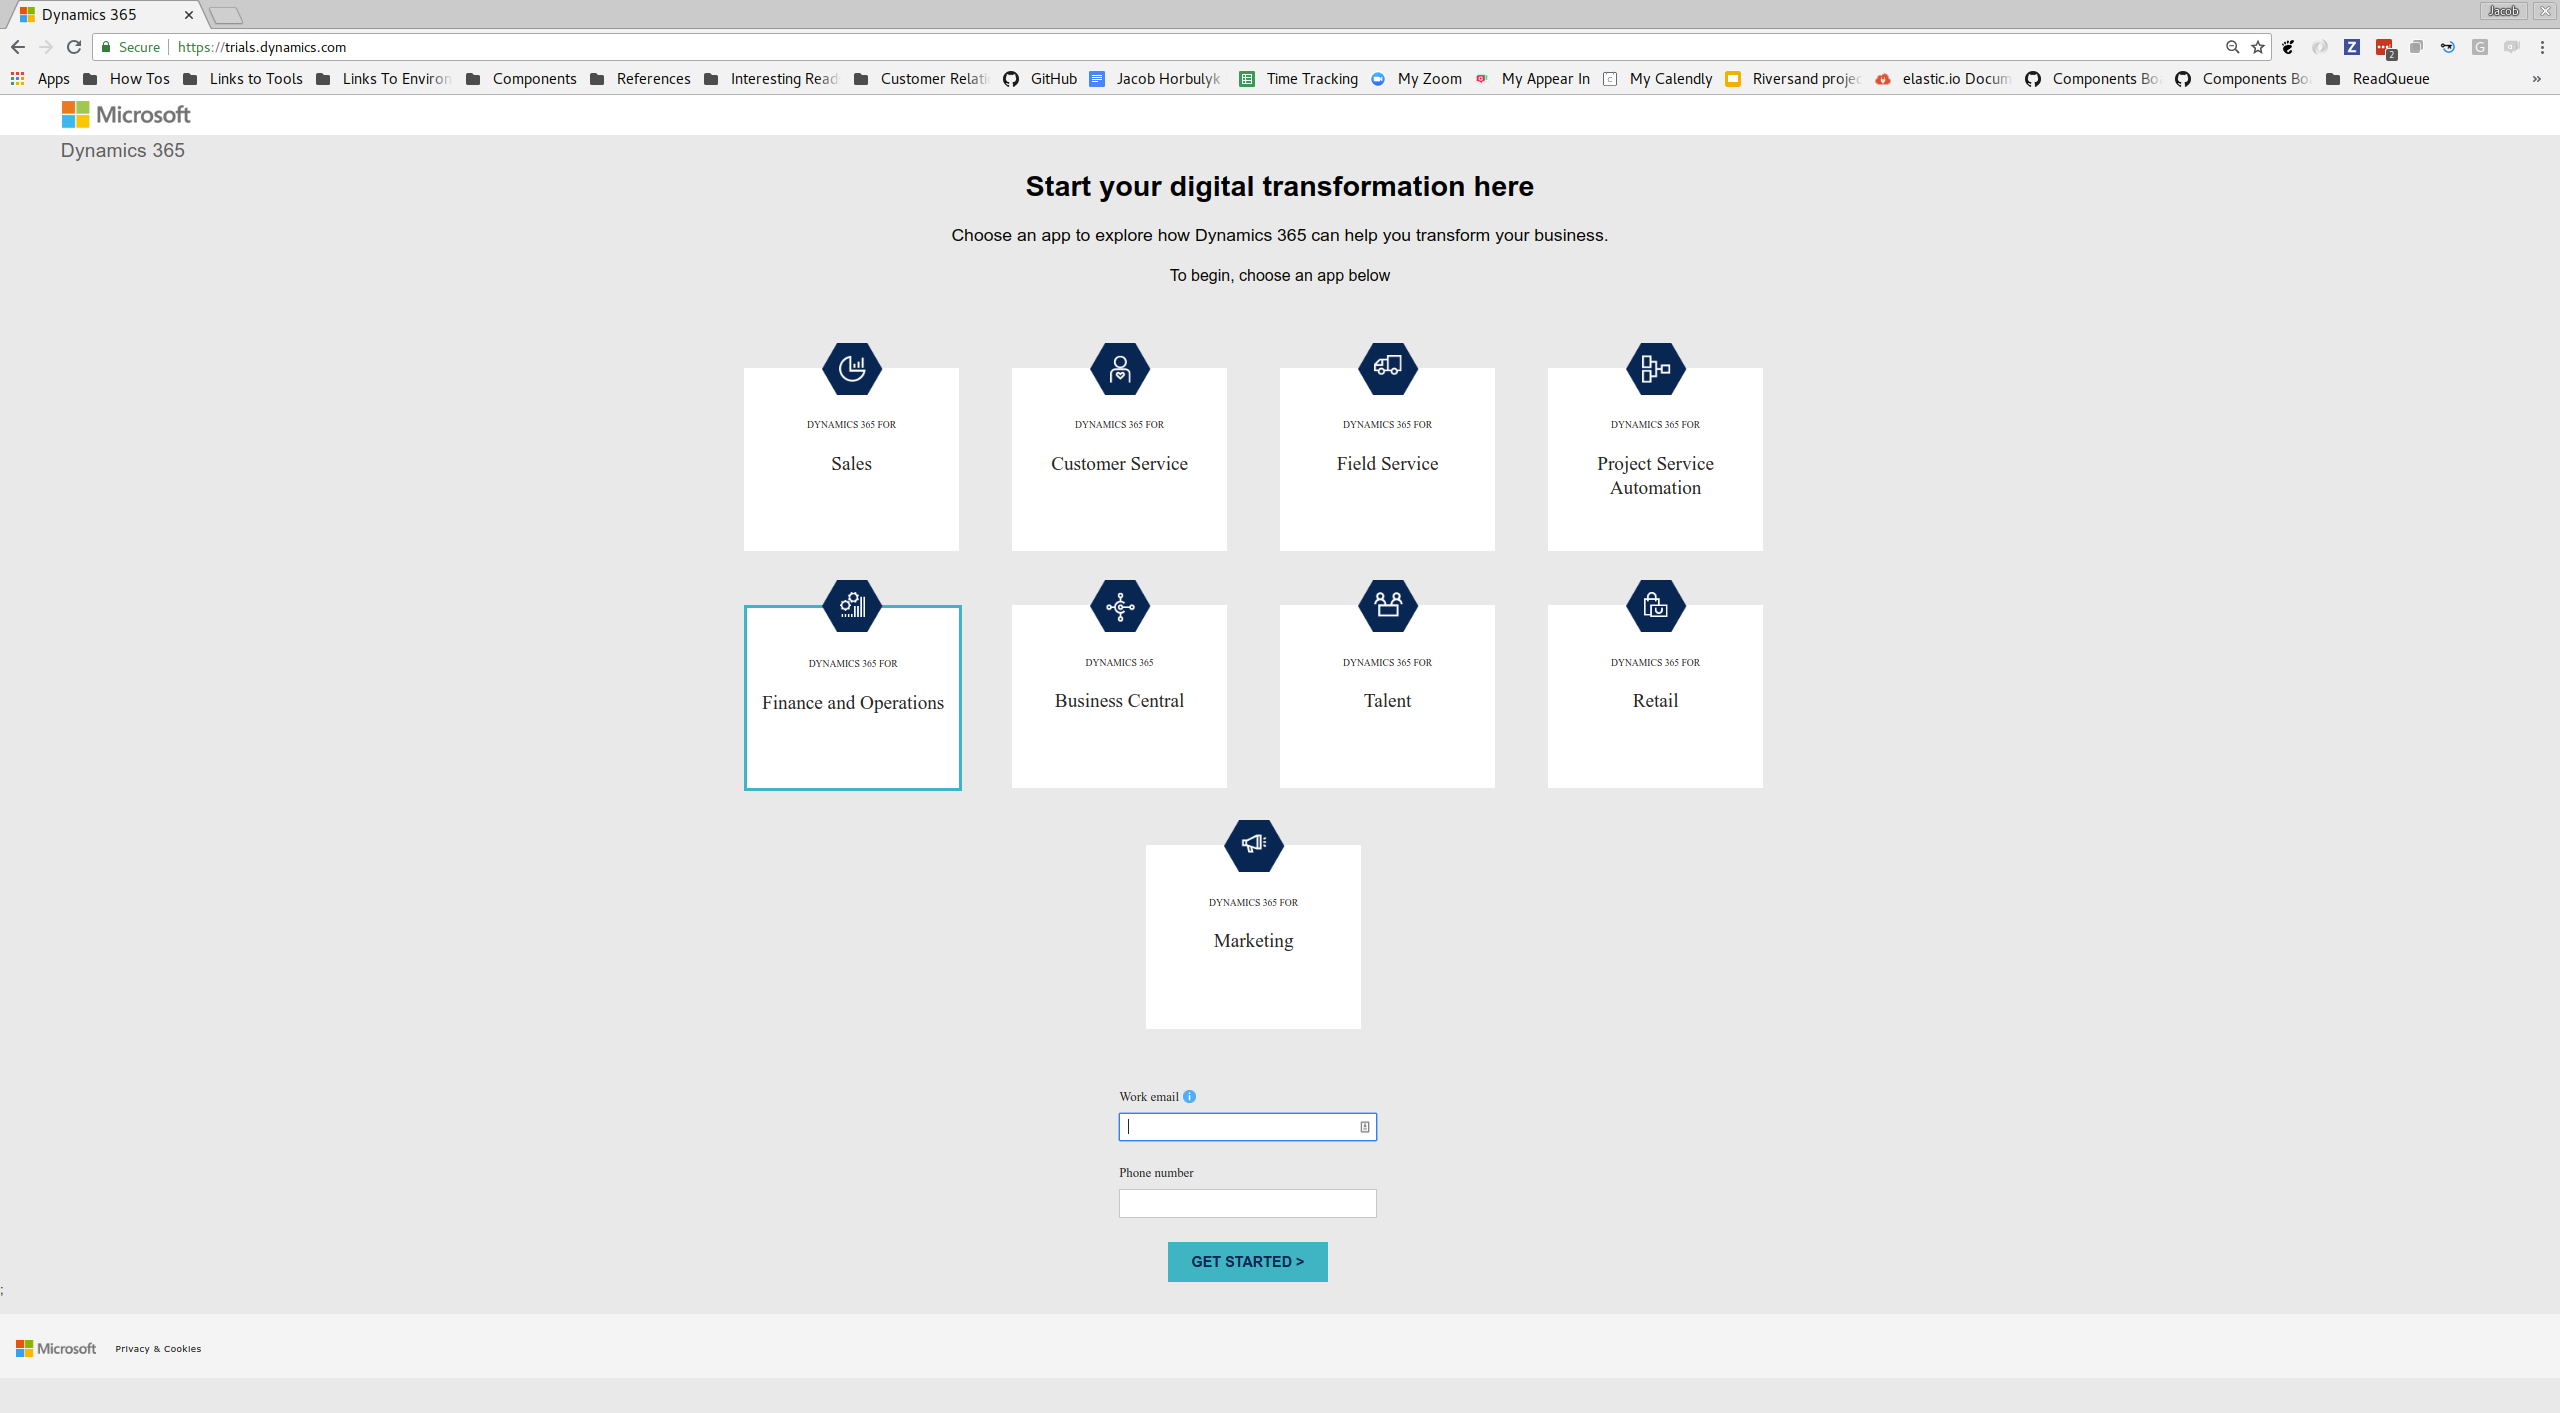Click the footer Microsoft logo
Viewport: 2560px width, 1413px height.
click(56, 1348)
